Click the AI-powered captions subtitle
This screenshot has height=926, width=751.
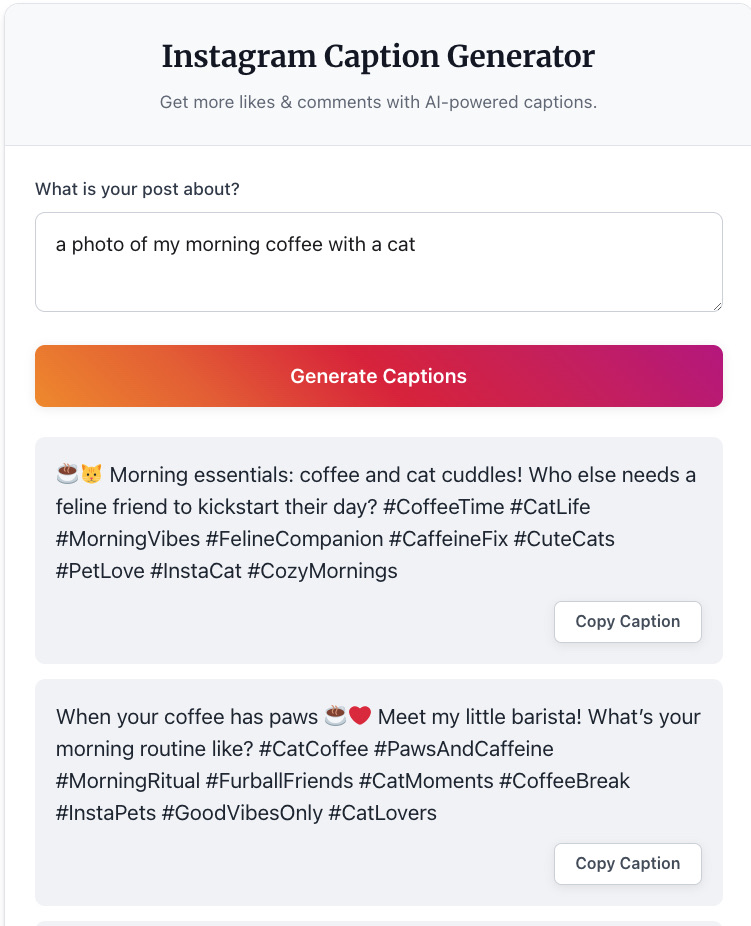click(378, 102)
